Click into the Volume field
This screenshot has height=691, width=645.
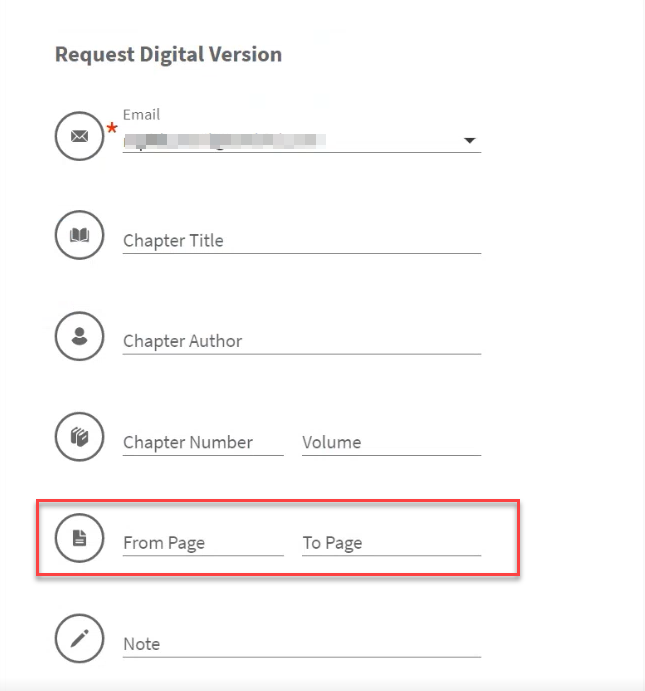click(x=391, y=443)
